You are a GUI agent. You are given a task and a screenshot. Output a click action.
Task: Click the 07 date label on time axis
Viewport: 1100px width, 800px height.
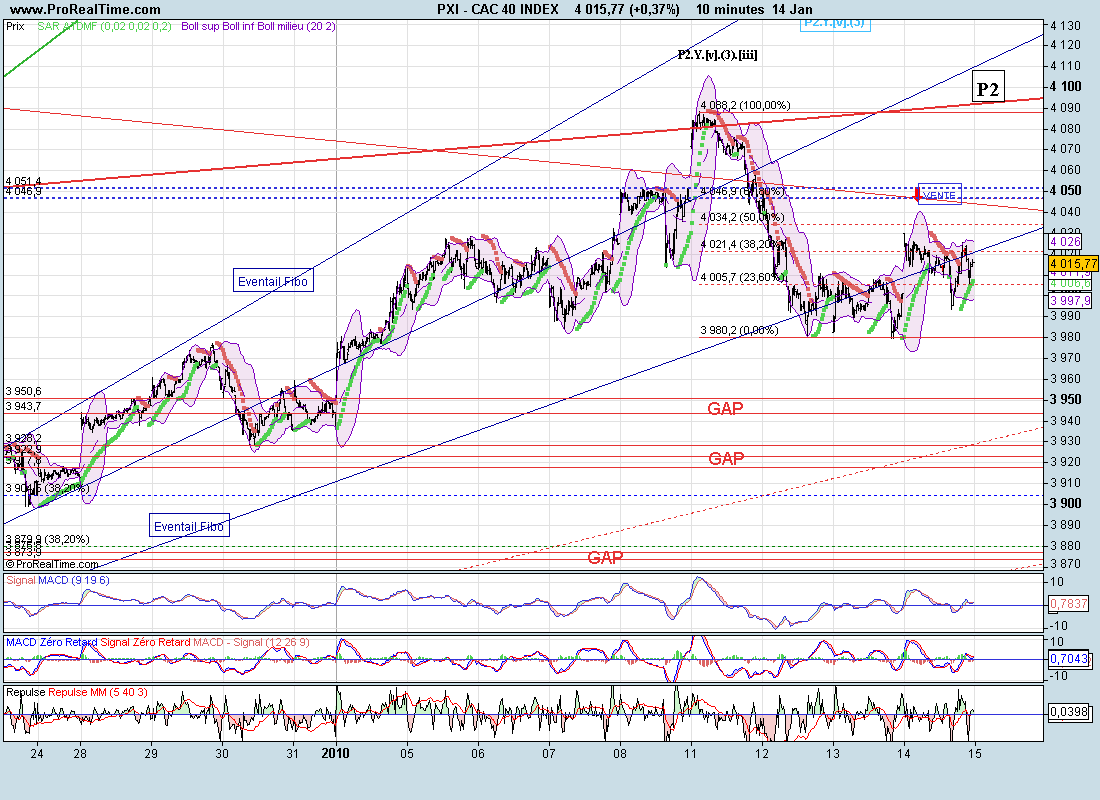[549, 754]
